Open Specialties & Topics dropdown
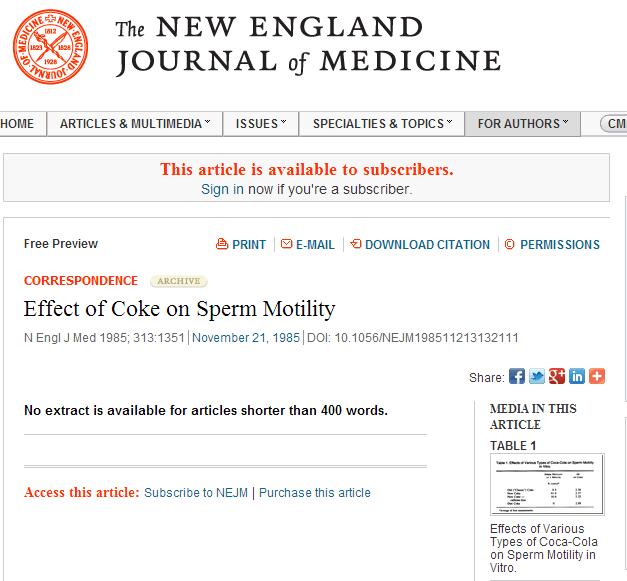 383,124
